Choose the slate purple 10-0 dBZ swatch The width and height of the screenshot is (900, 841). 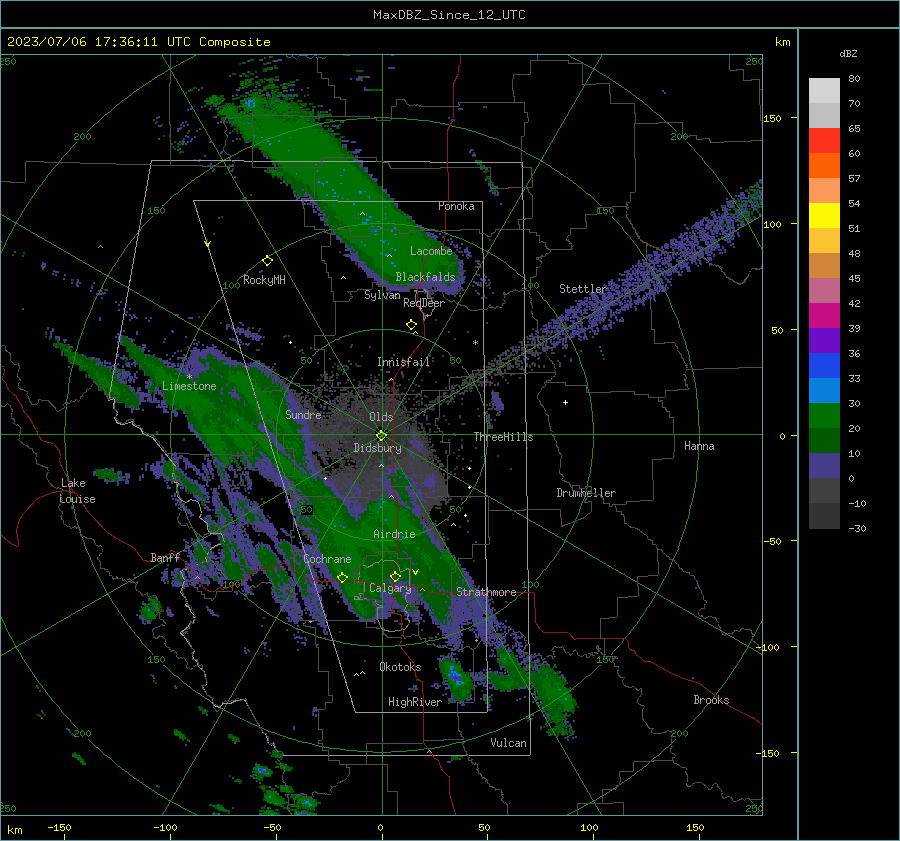click(824, 466)
